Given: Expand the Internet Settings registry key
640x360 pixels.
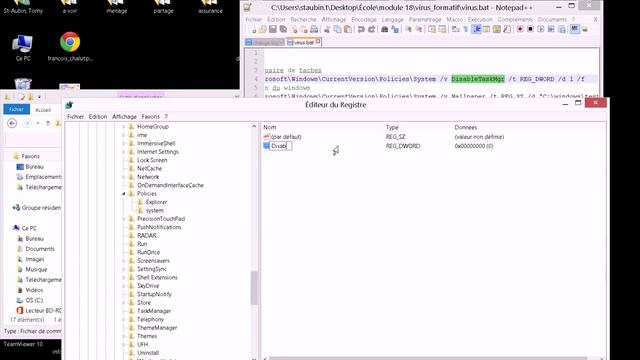Looking at the screenshot, I should pyautogui.click(x=124, y=152).
